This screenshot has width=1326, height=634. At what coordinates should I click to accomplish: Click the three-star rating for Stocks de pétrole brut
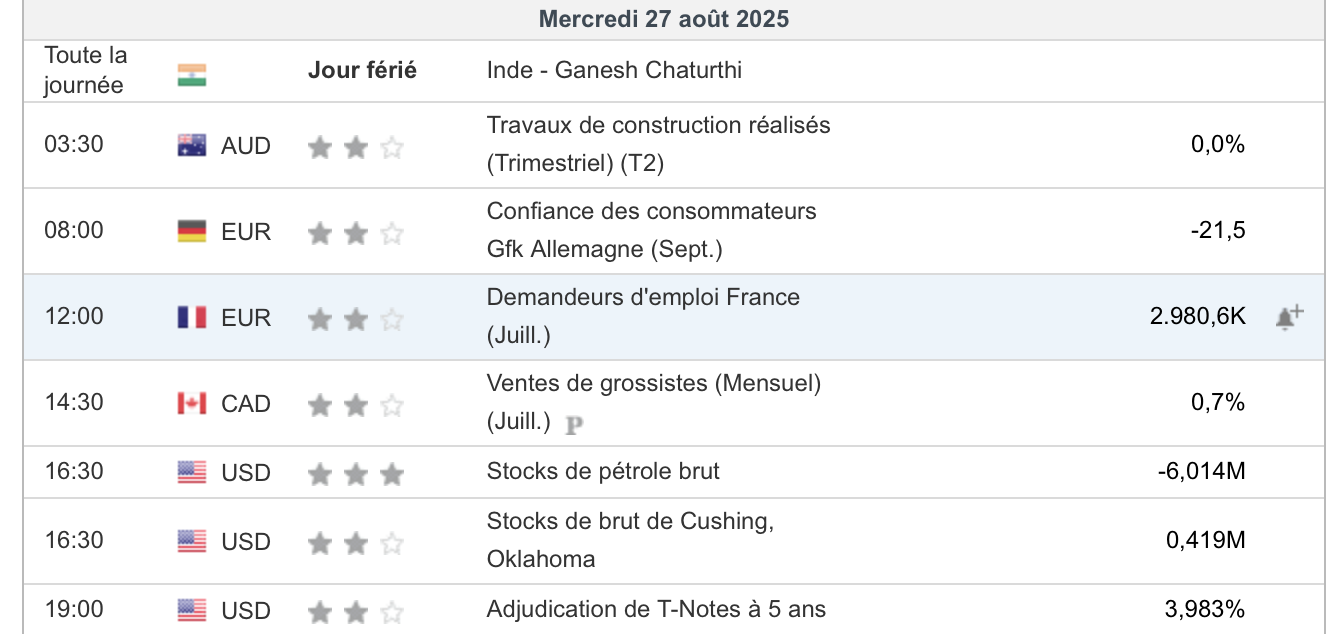click(x=355, y=473)
